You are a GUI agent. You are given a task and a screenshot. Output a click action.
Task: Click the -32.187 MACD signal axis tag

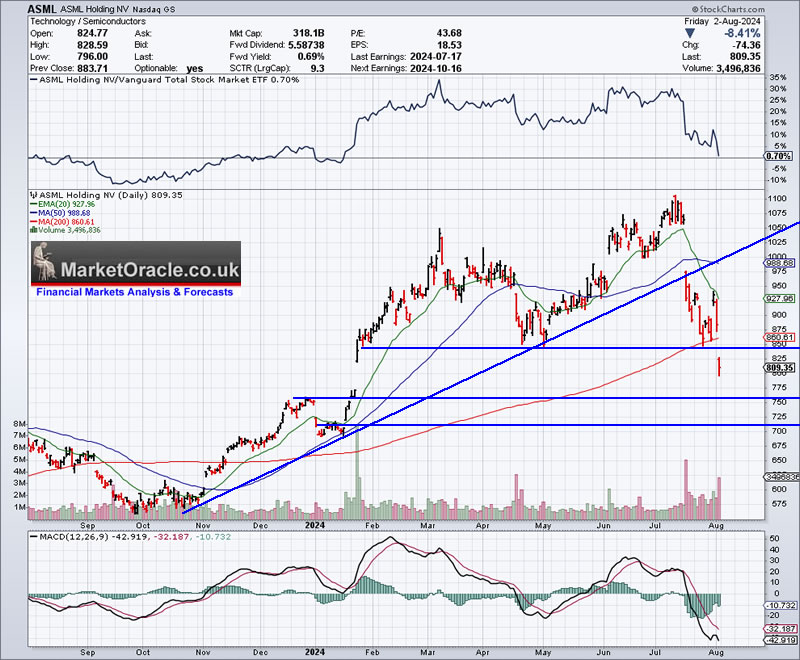point(781,629)
